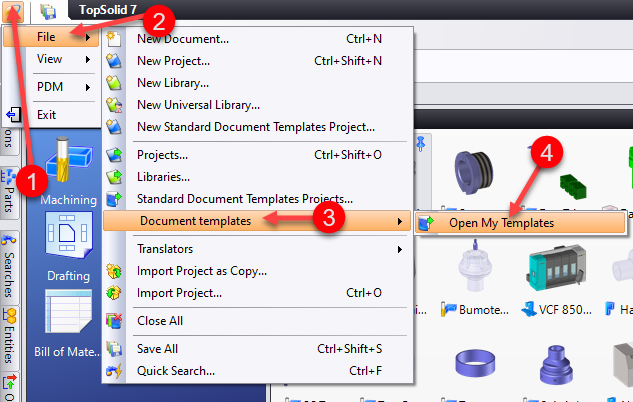
Task: Expand the PDM submenu
Action: (x=50, y=87)
